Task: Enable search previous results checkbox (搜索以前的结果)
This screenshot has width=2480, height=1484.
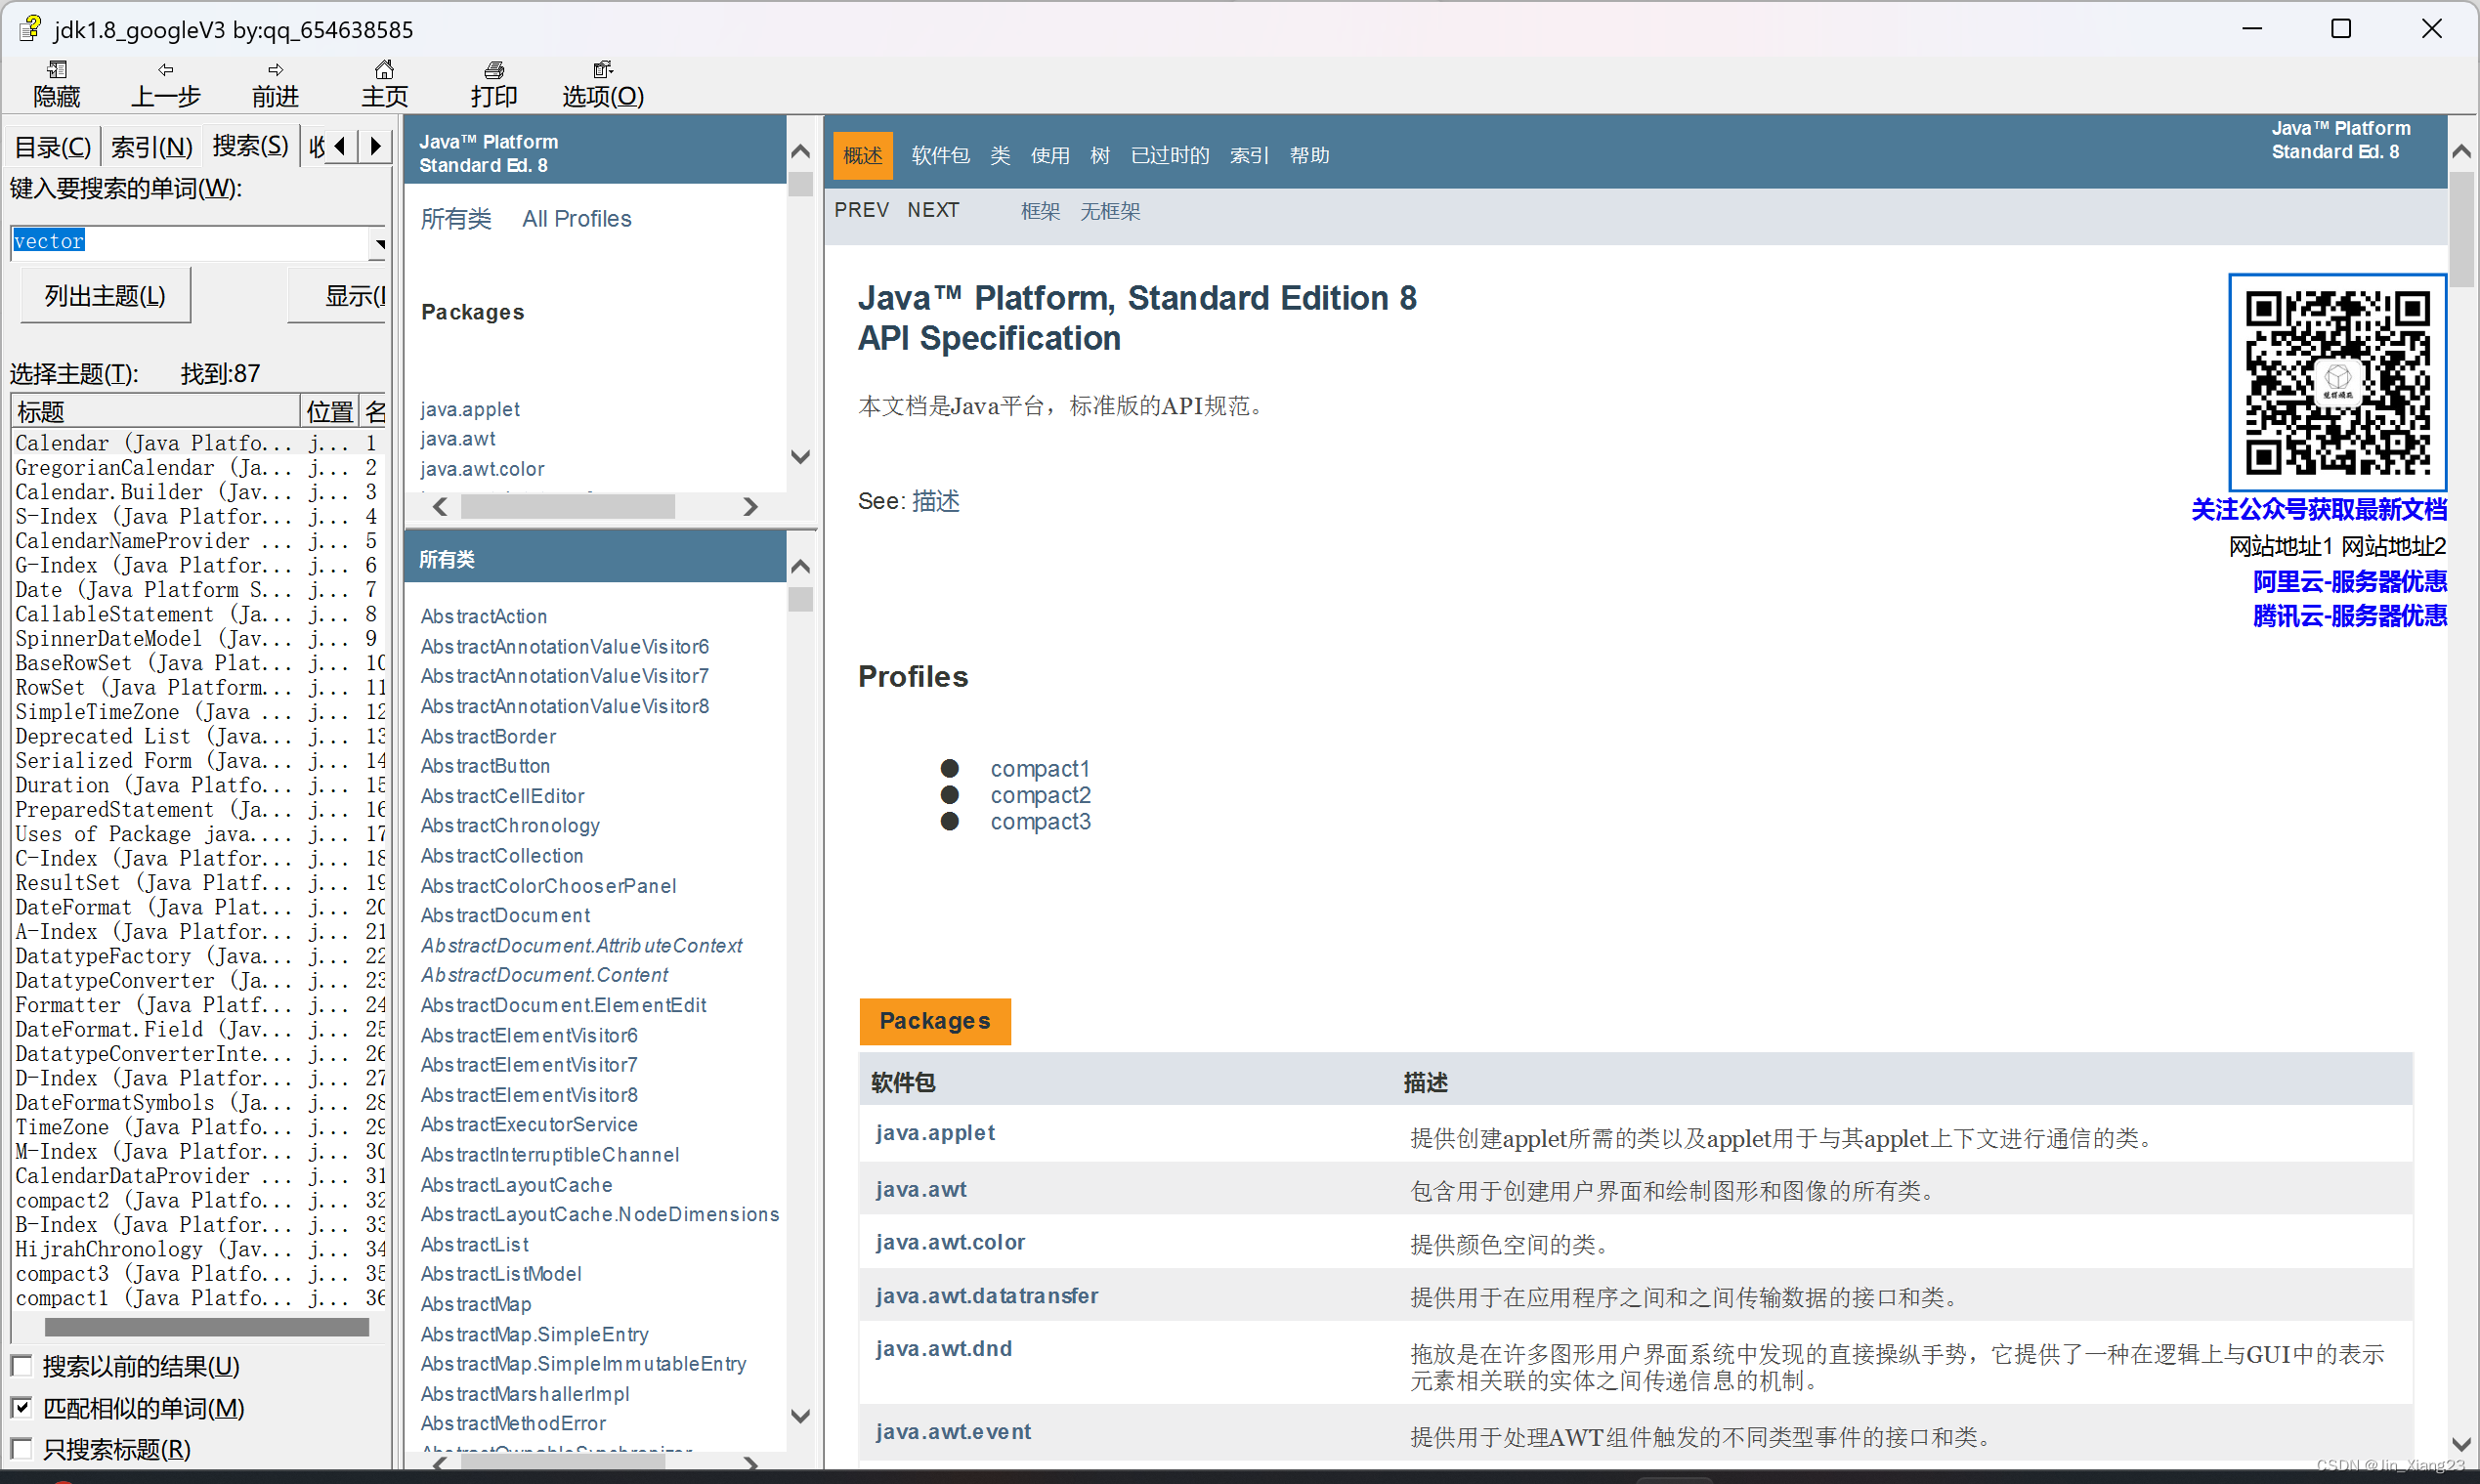Action: (x=22, y=1366)
